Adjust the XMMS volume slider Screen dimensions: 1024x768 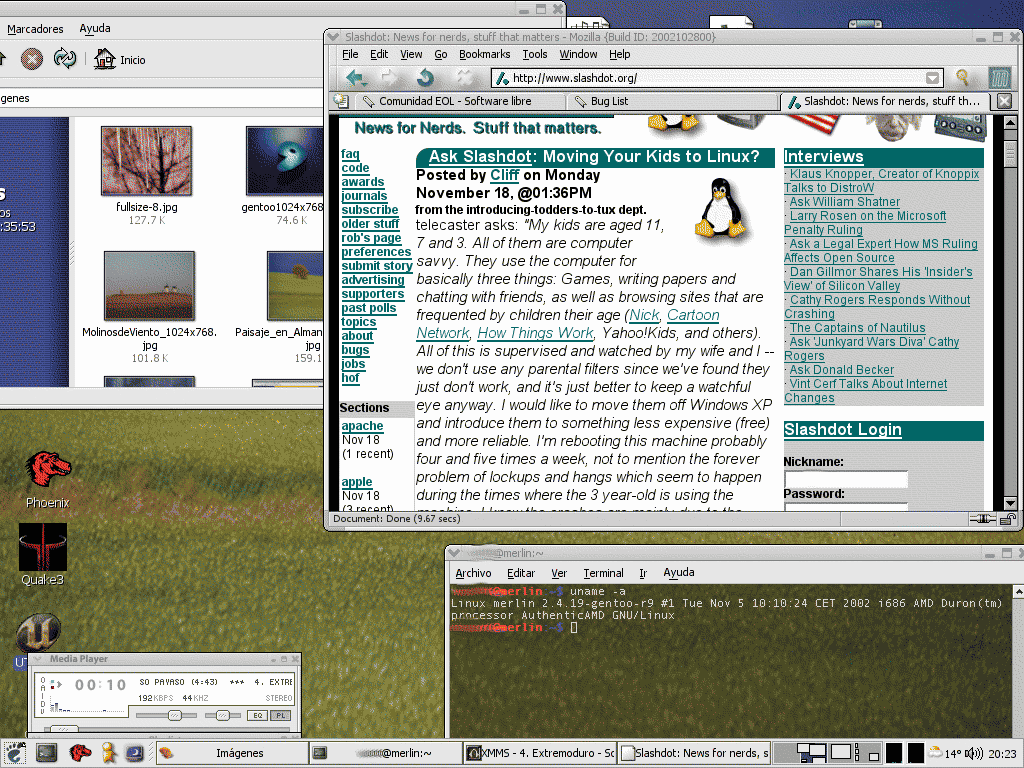(174, 715)
